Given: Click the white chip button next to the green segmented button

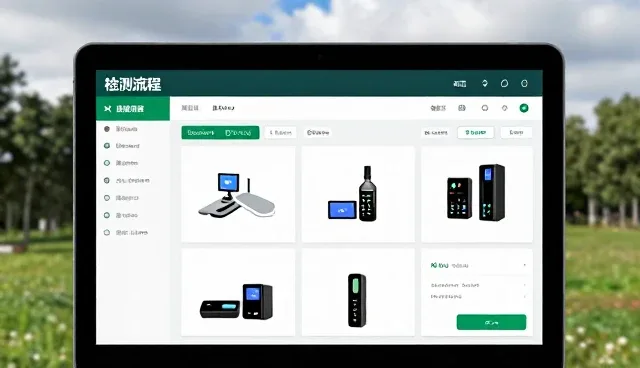Looking at the screenshot, I should [280, 133].
